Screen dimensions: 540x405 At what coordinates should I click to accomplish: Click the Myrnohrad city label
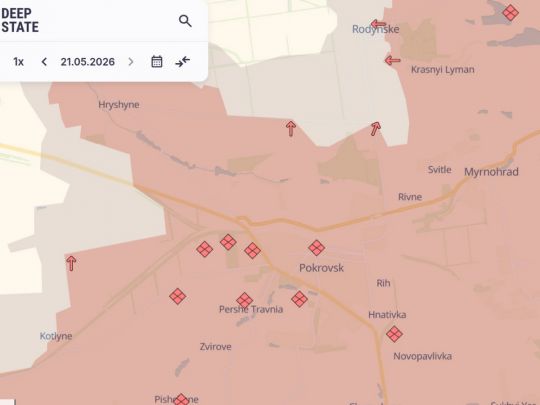pos(491,172)
